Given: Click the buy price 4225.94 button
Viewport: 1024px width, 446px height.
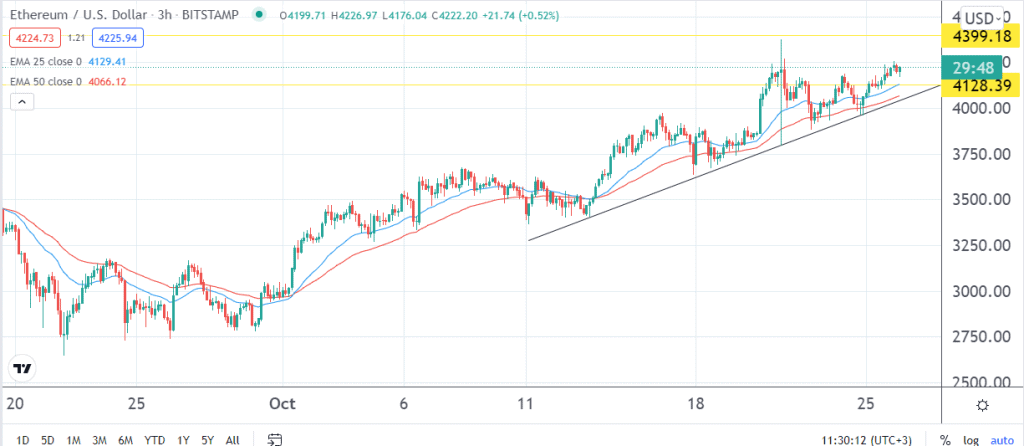Looking at the screenshot, I should pos(118,39).
